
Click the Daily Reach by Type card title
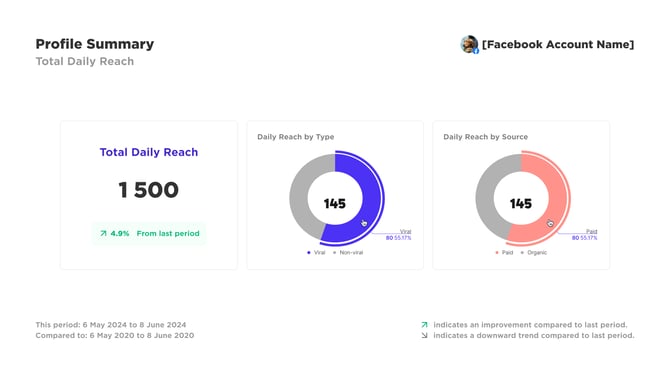[296, 137]
